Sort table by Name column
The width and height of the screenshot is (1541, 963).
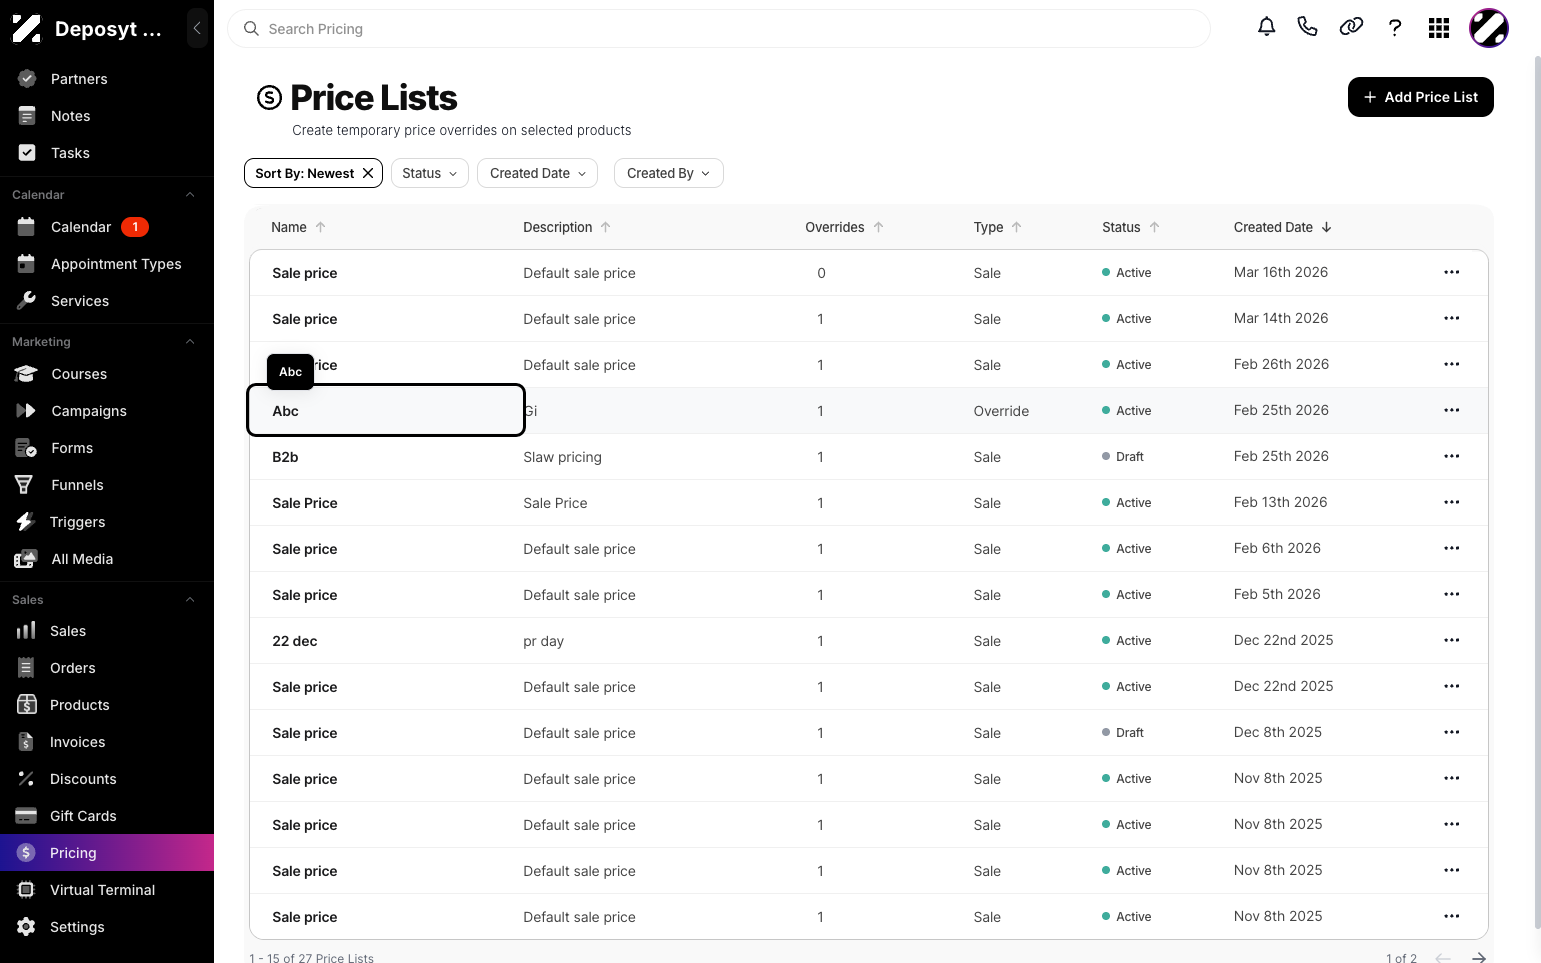[298, 227]
